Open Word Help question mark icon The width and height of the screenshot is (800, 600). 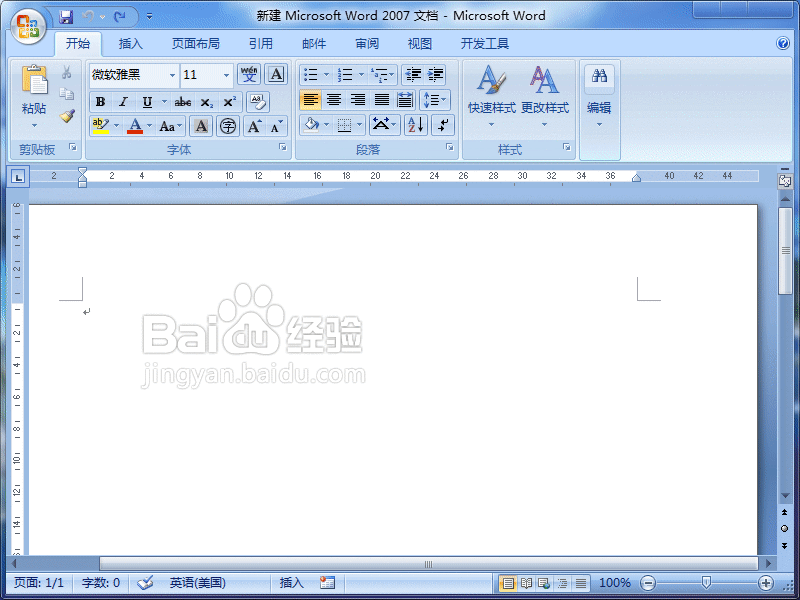click(x=783, y=43)
